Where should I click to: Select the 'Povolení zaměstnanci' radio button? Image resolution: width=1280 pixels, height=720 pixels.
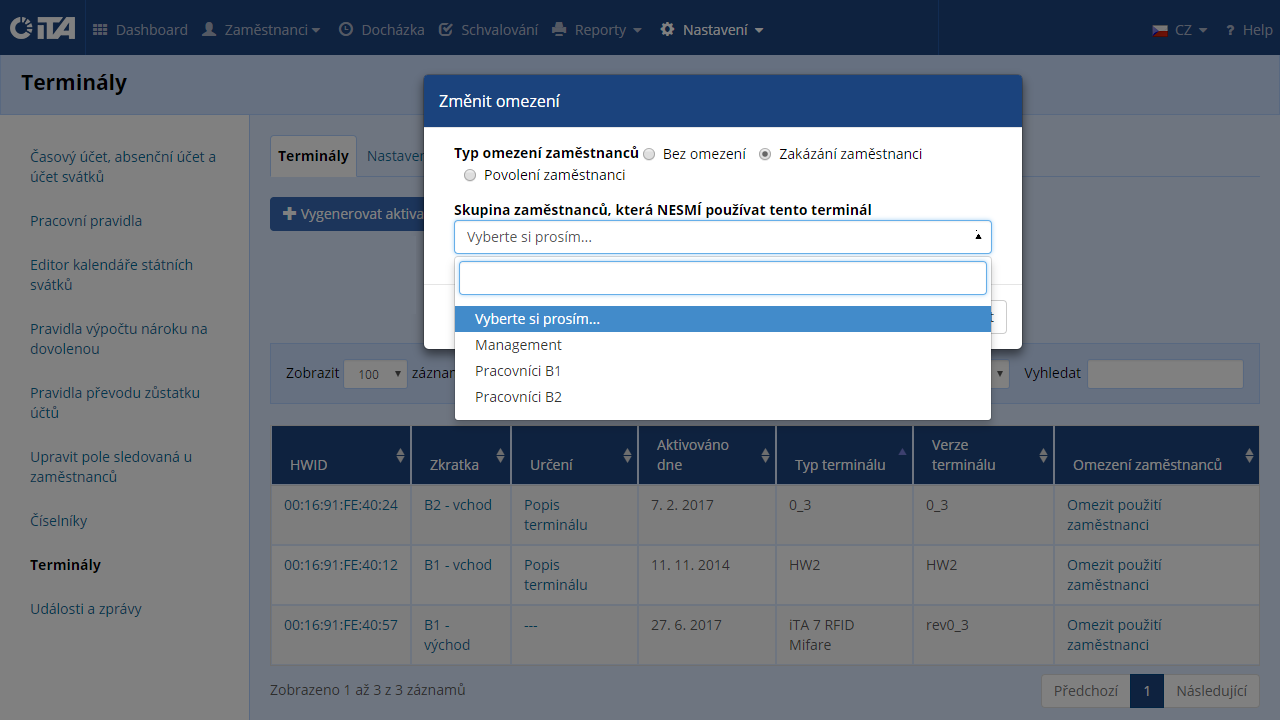(470, 176)
